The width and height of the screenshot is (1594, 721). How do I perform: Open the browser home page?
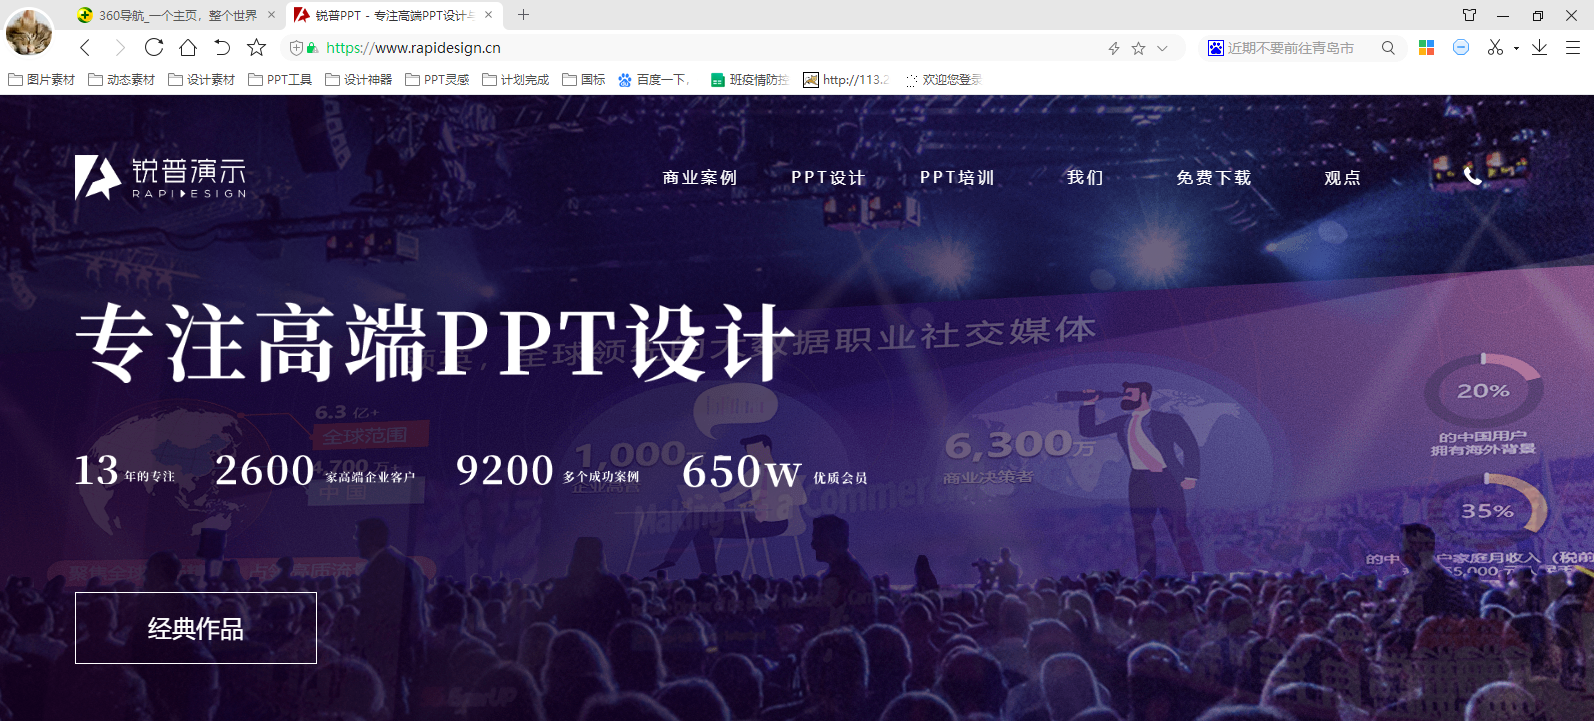click(x=188, y=47)
